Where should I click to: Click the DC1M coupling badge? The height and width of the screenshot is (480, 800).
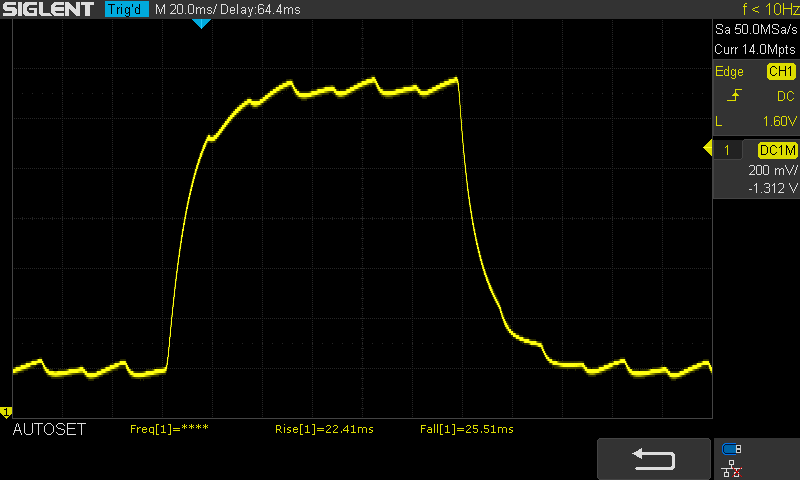[778, 150]
